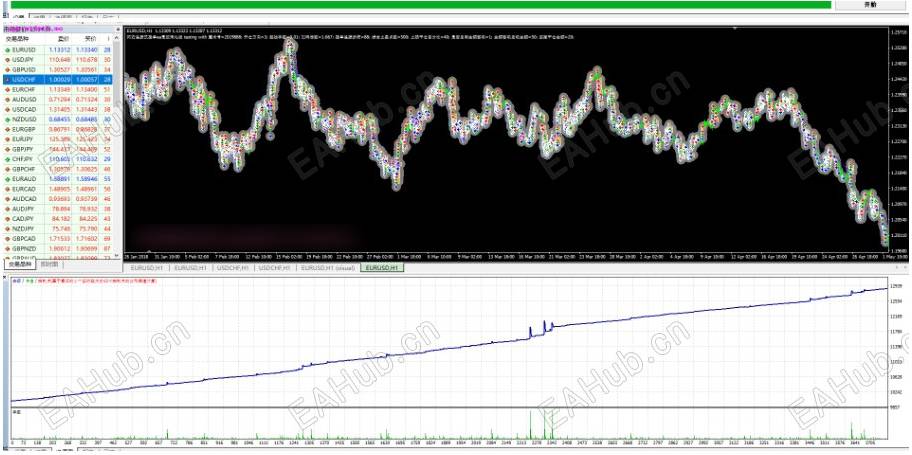Click the Market Watch vertical scrollbar
Screen dimensions: 912x455
click(x=117, y=145)
